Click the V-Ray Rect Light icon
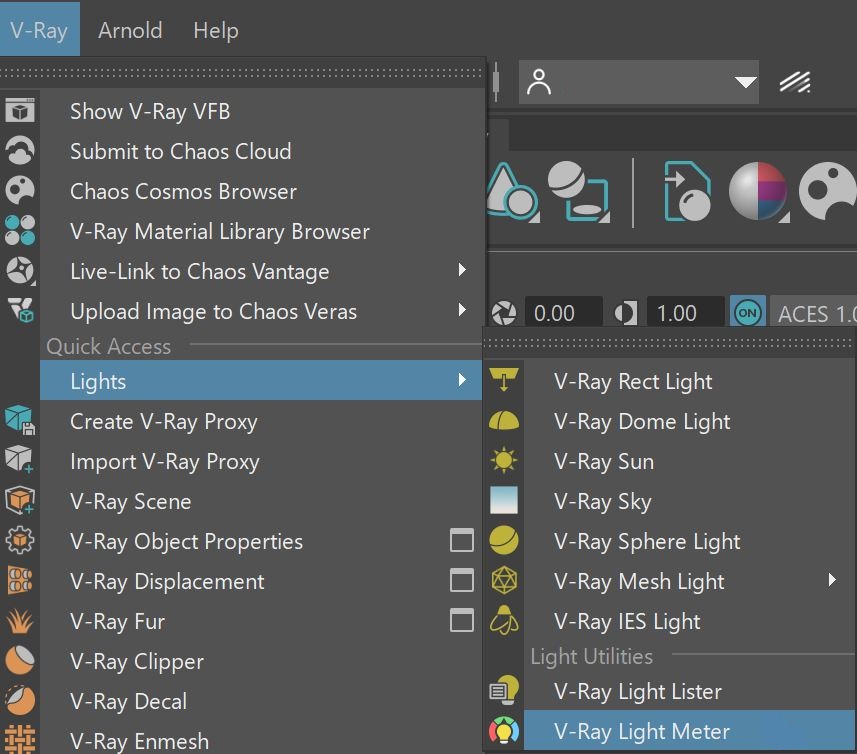This screenshot has height=754, width=857. coord(504,380)
